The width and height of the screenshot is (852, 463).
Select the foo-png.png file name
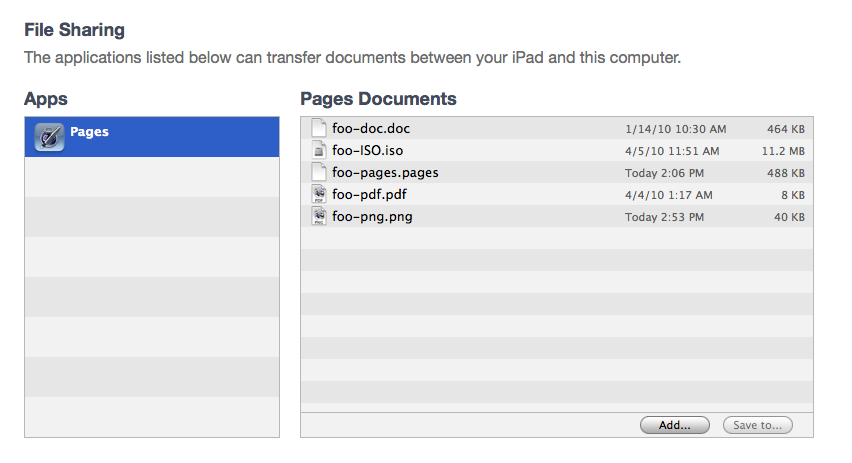(x=372, y=217)
